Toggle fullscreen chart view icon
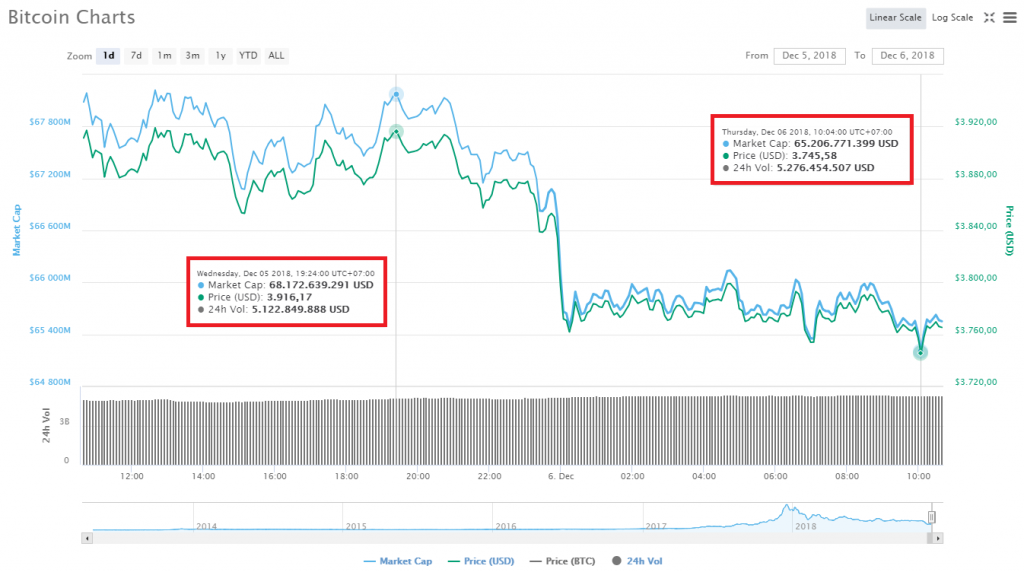Viewport: 1024px width, 572px height. pos(989,18)
